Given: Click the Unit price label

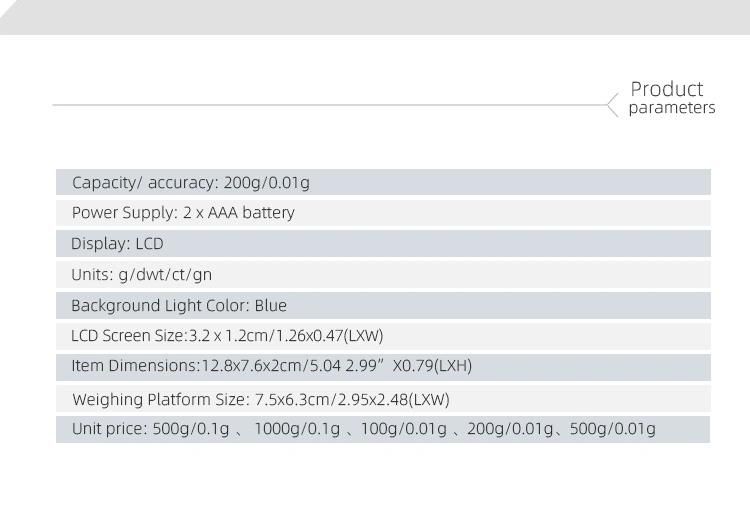Looking at the screenshot, I should [108, 429].
